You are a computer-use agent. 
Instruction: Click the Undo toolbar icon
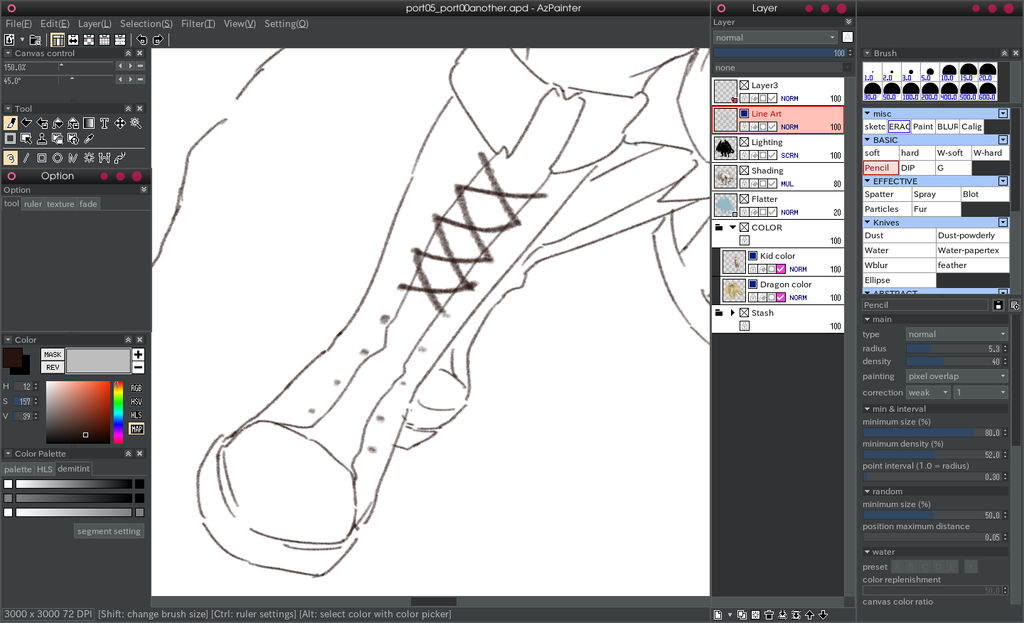tap(142, 40)
